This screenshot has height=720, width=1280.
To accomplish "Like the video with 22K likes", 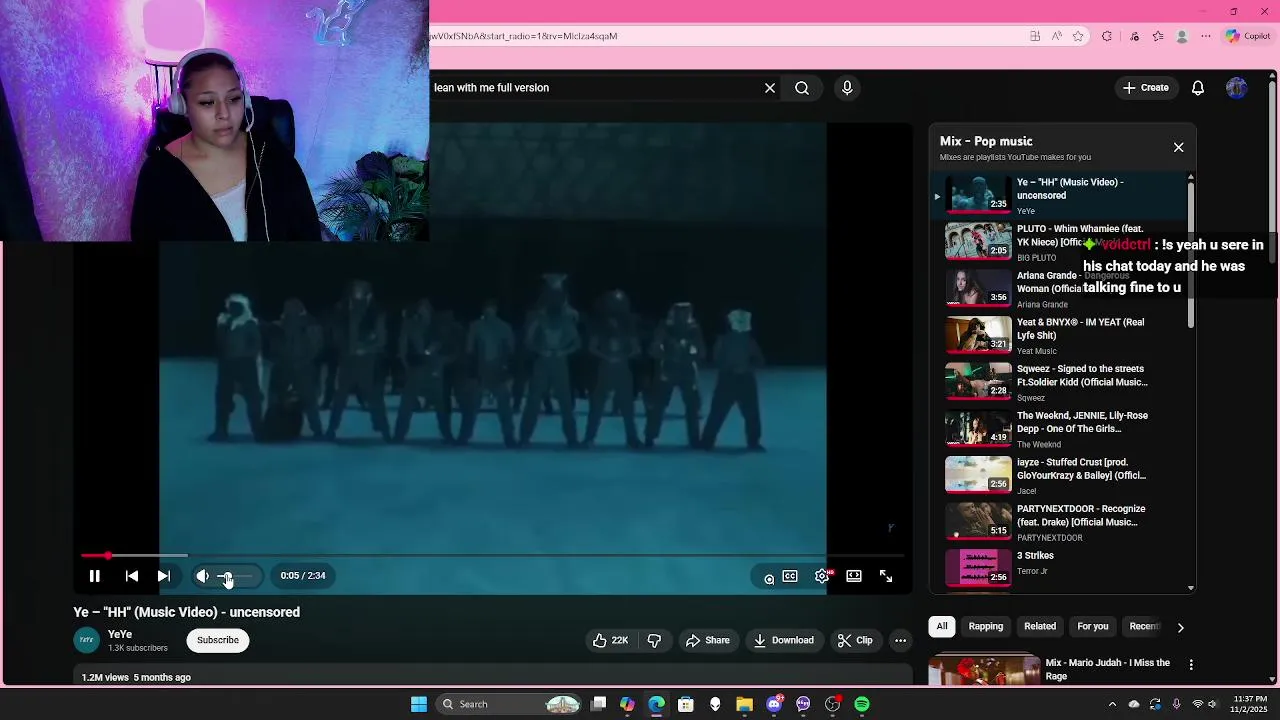I will (x=610, y=640).
